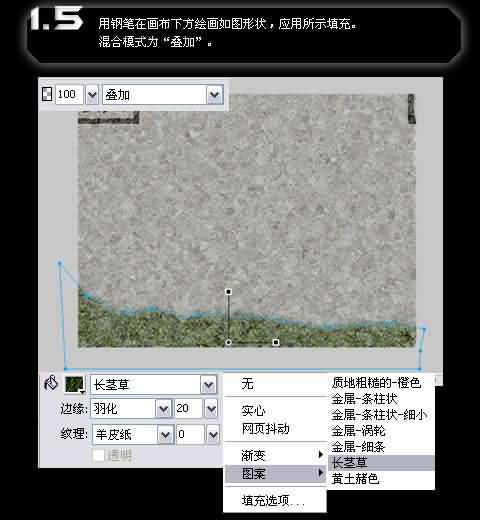
Task: Open the 羽化 edge dropdown
Action: pos(164,409)
